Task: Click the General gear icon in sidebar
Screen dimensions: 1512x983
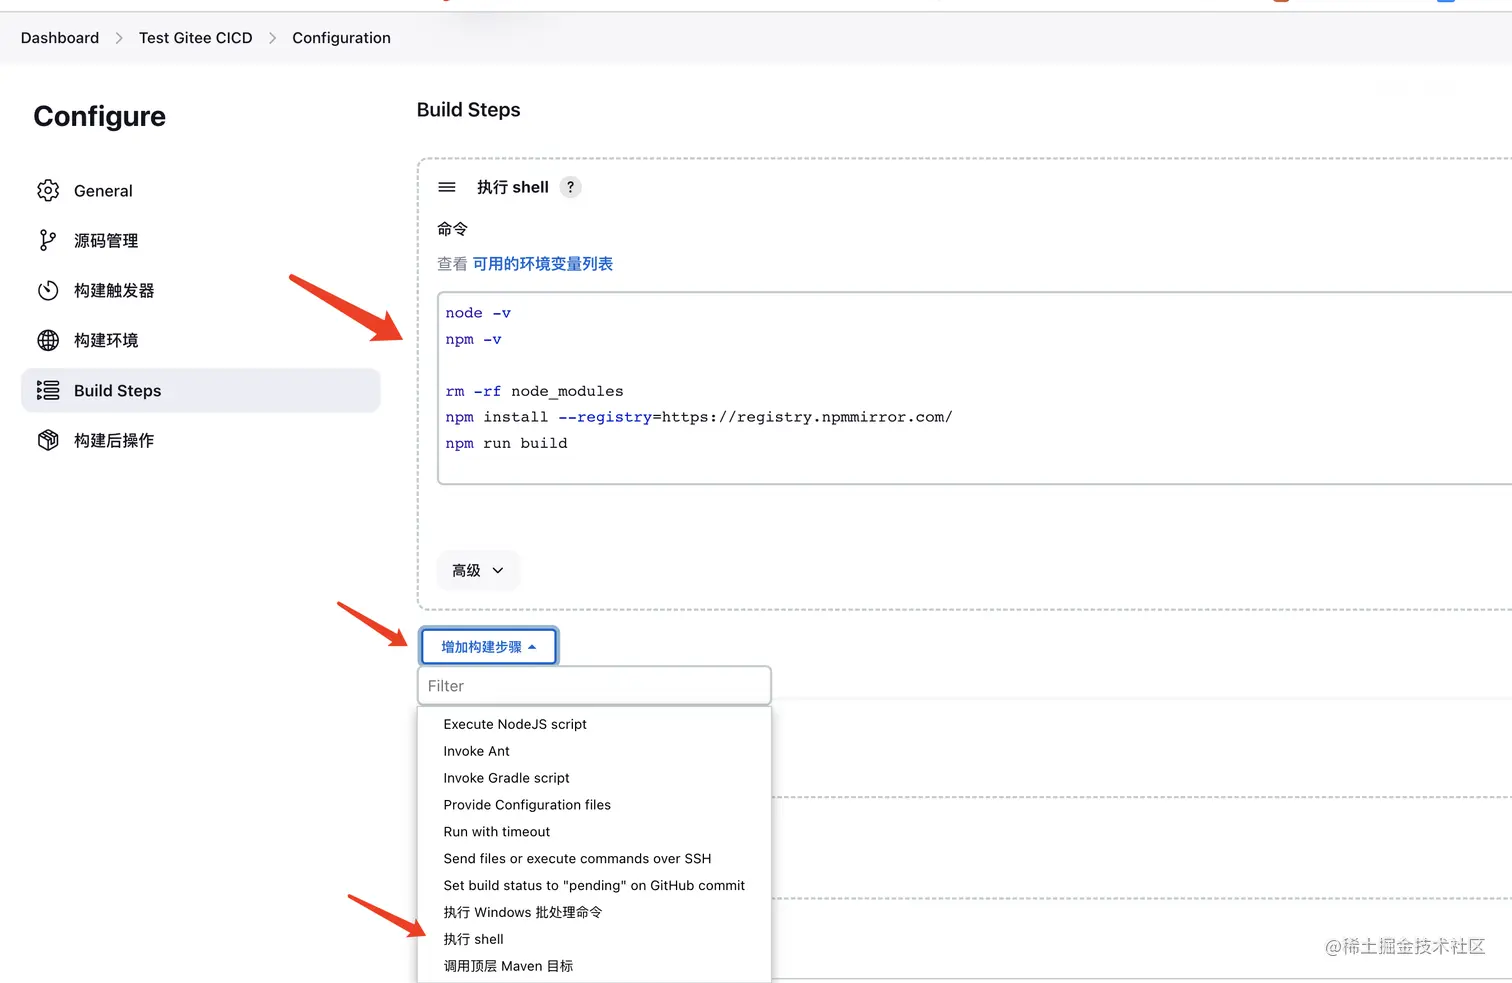Action: point(48,190)
